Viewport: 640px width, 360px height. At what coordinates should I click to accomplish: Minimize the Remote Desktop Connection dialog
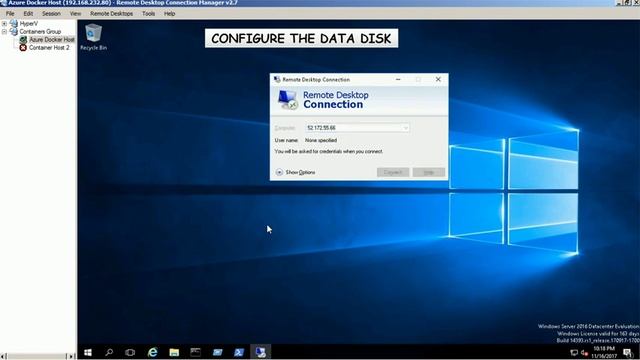398,80
